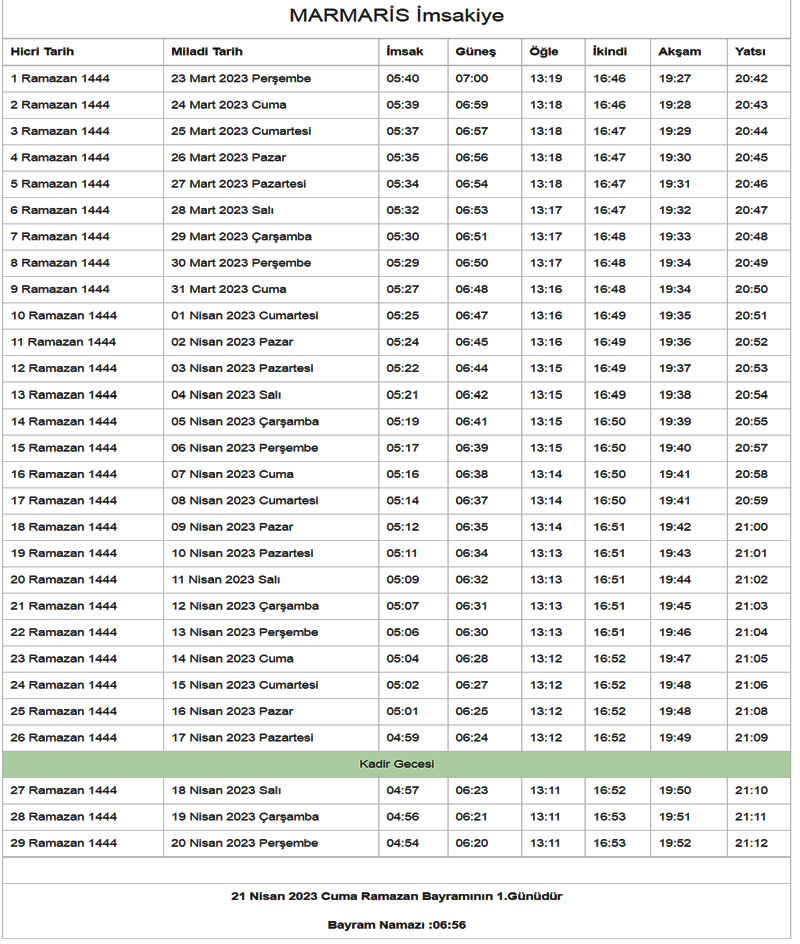Image resolution: width=800 pixels, height=944 pixels.
Task: Click akşam time 19:45
Action: coord(675,606)
